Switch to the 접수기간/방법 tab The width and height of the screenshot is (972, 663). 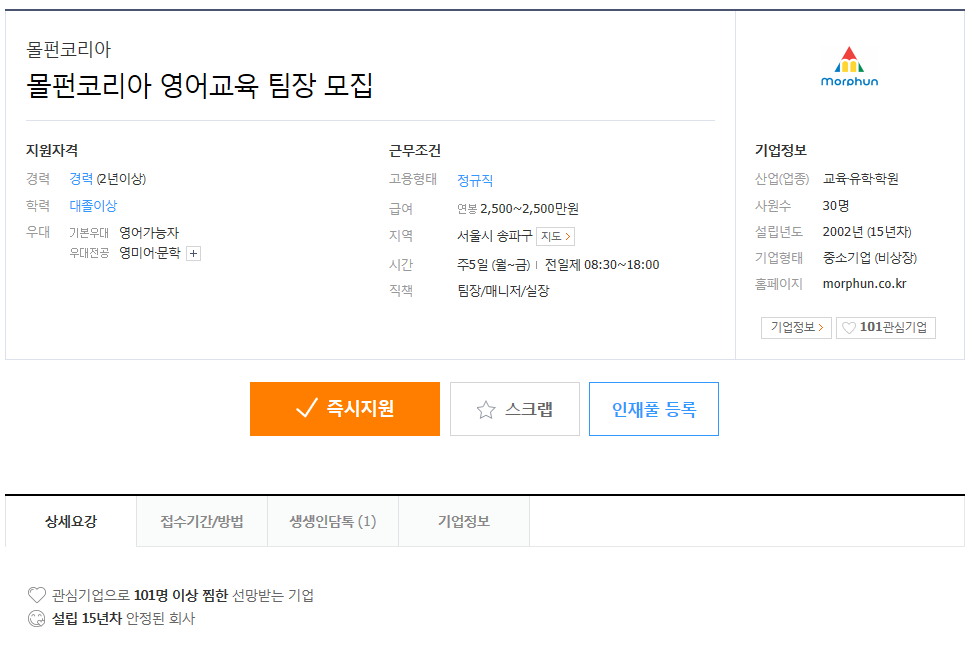click(x=202, y=522)
